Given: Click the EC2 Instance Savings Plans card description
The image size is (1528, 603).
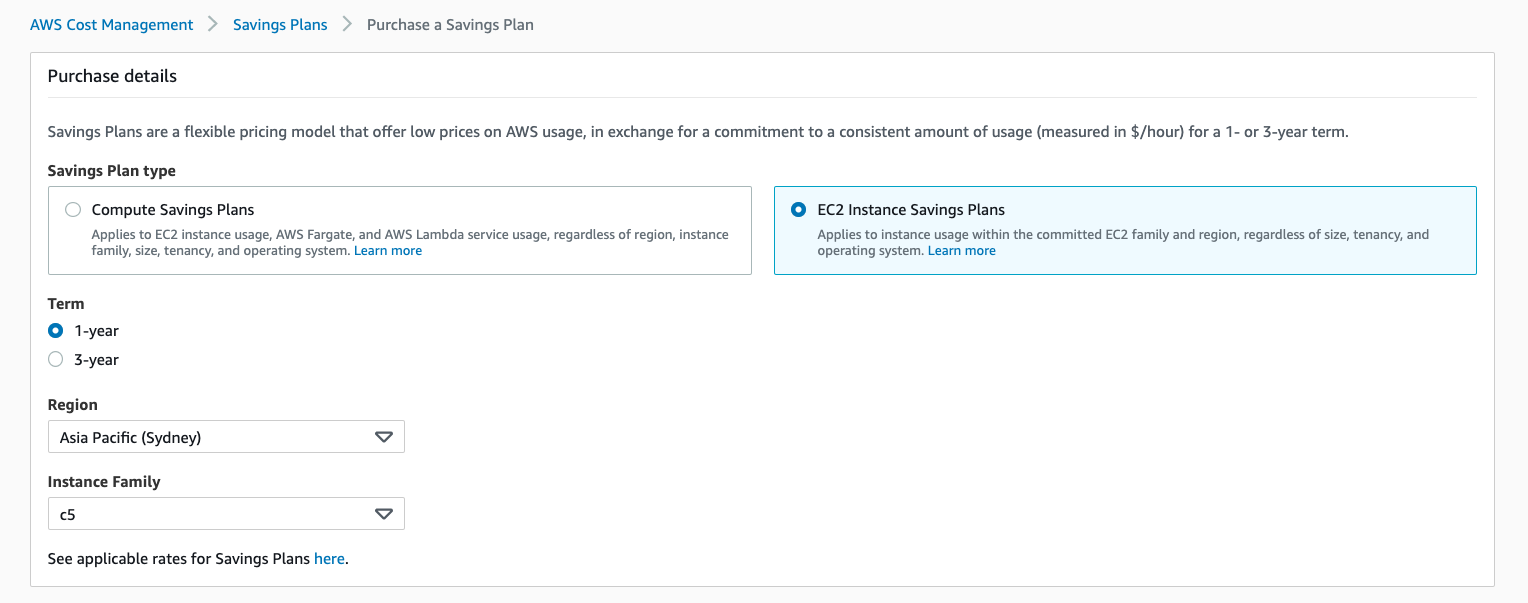Looking at the screenshot, I should click(x=1122, y=235).
